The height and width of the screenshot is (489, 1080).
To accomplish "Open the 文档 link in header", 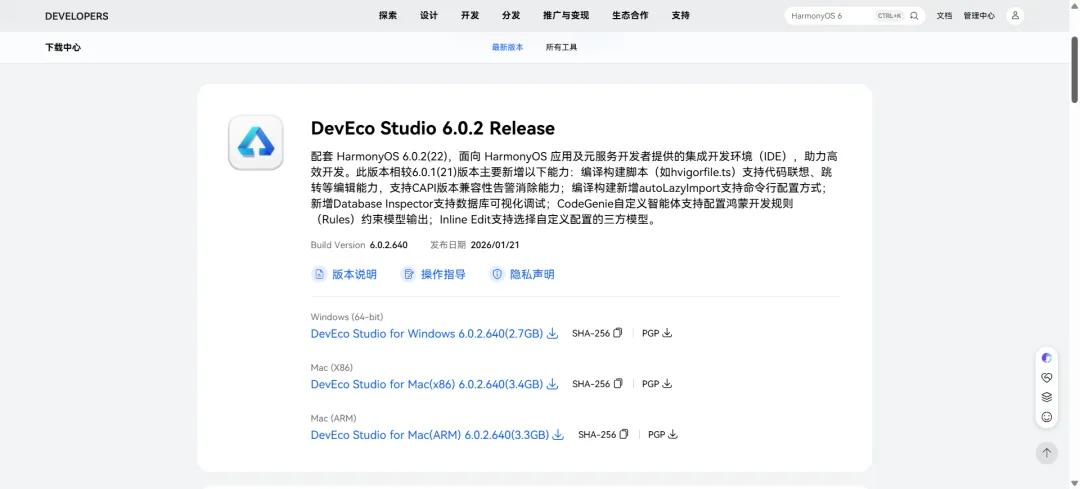I will pos(944,16).
